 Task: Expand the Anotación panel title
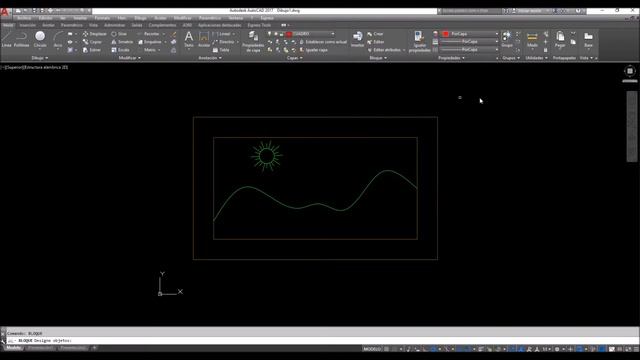(x=210, y=58)
